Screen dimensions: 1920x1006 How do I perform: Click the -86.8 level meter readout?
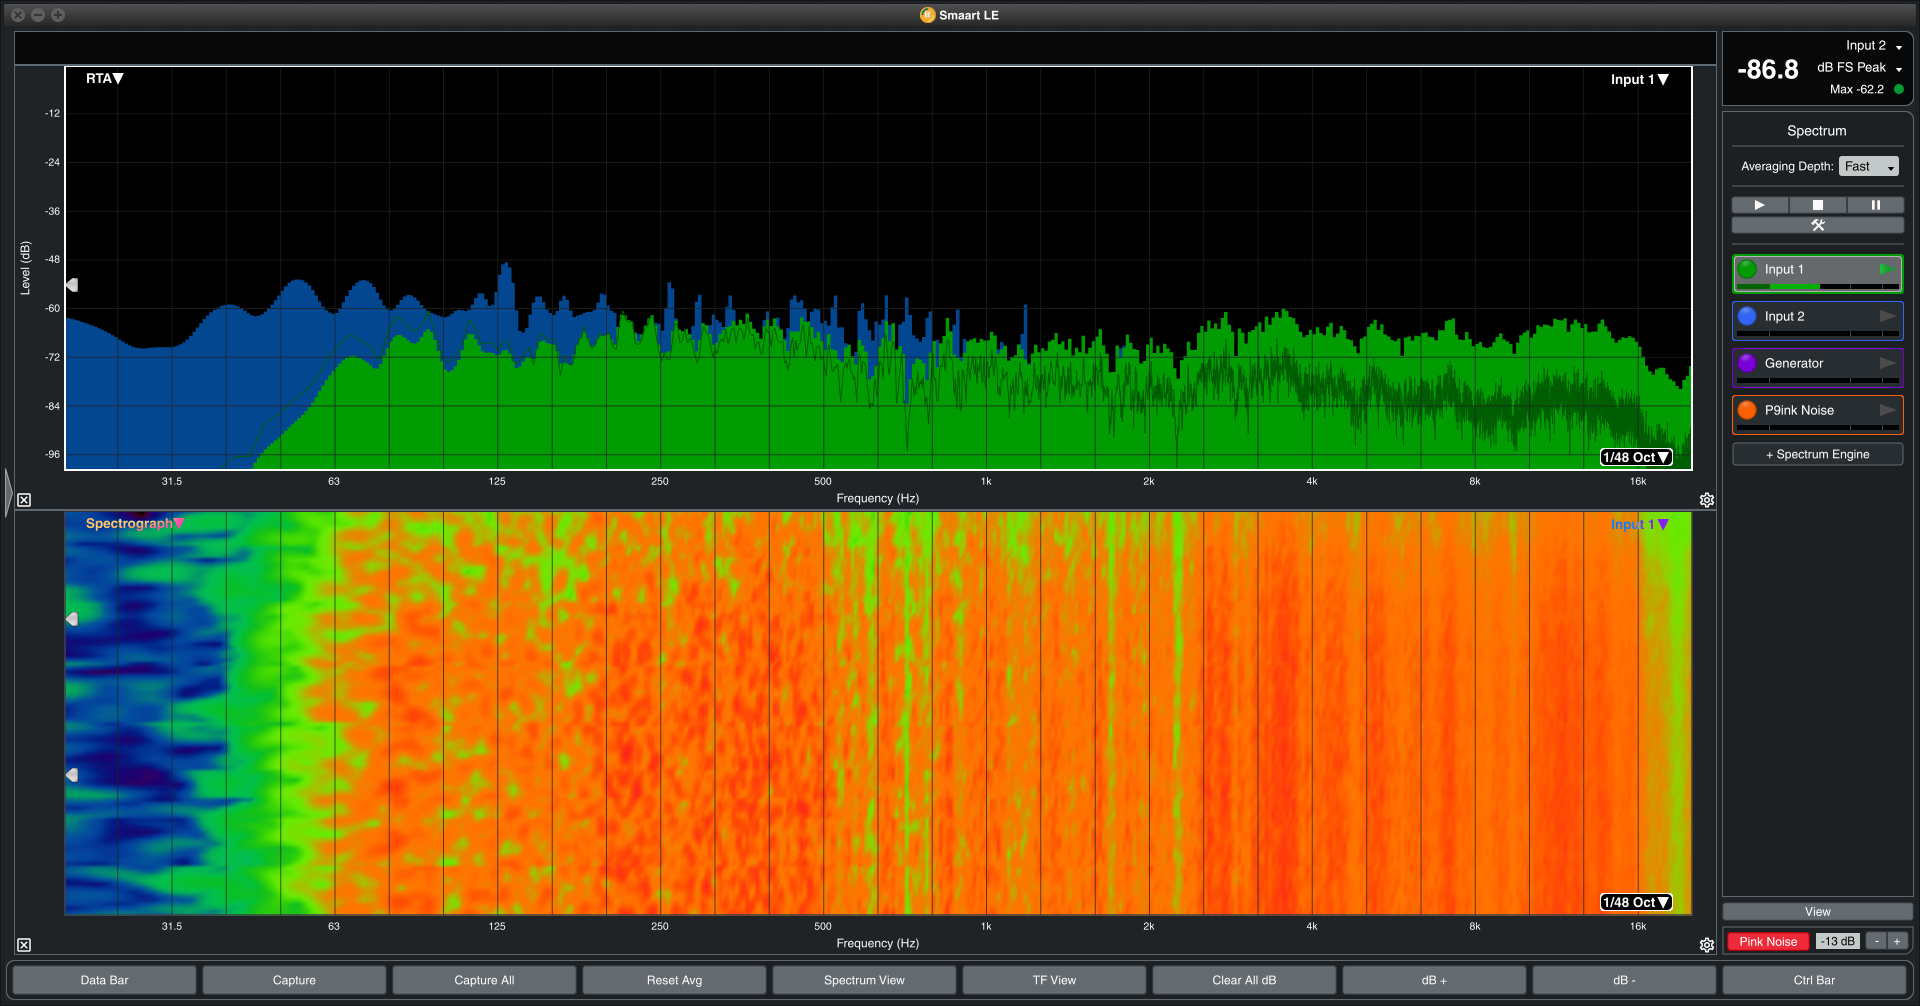coord(1767,69)
